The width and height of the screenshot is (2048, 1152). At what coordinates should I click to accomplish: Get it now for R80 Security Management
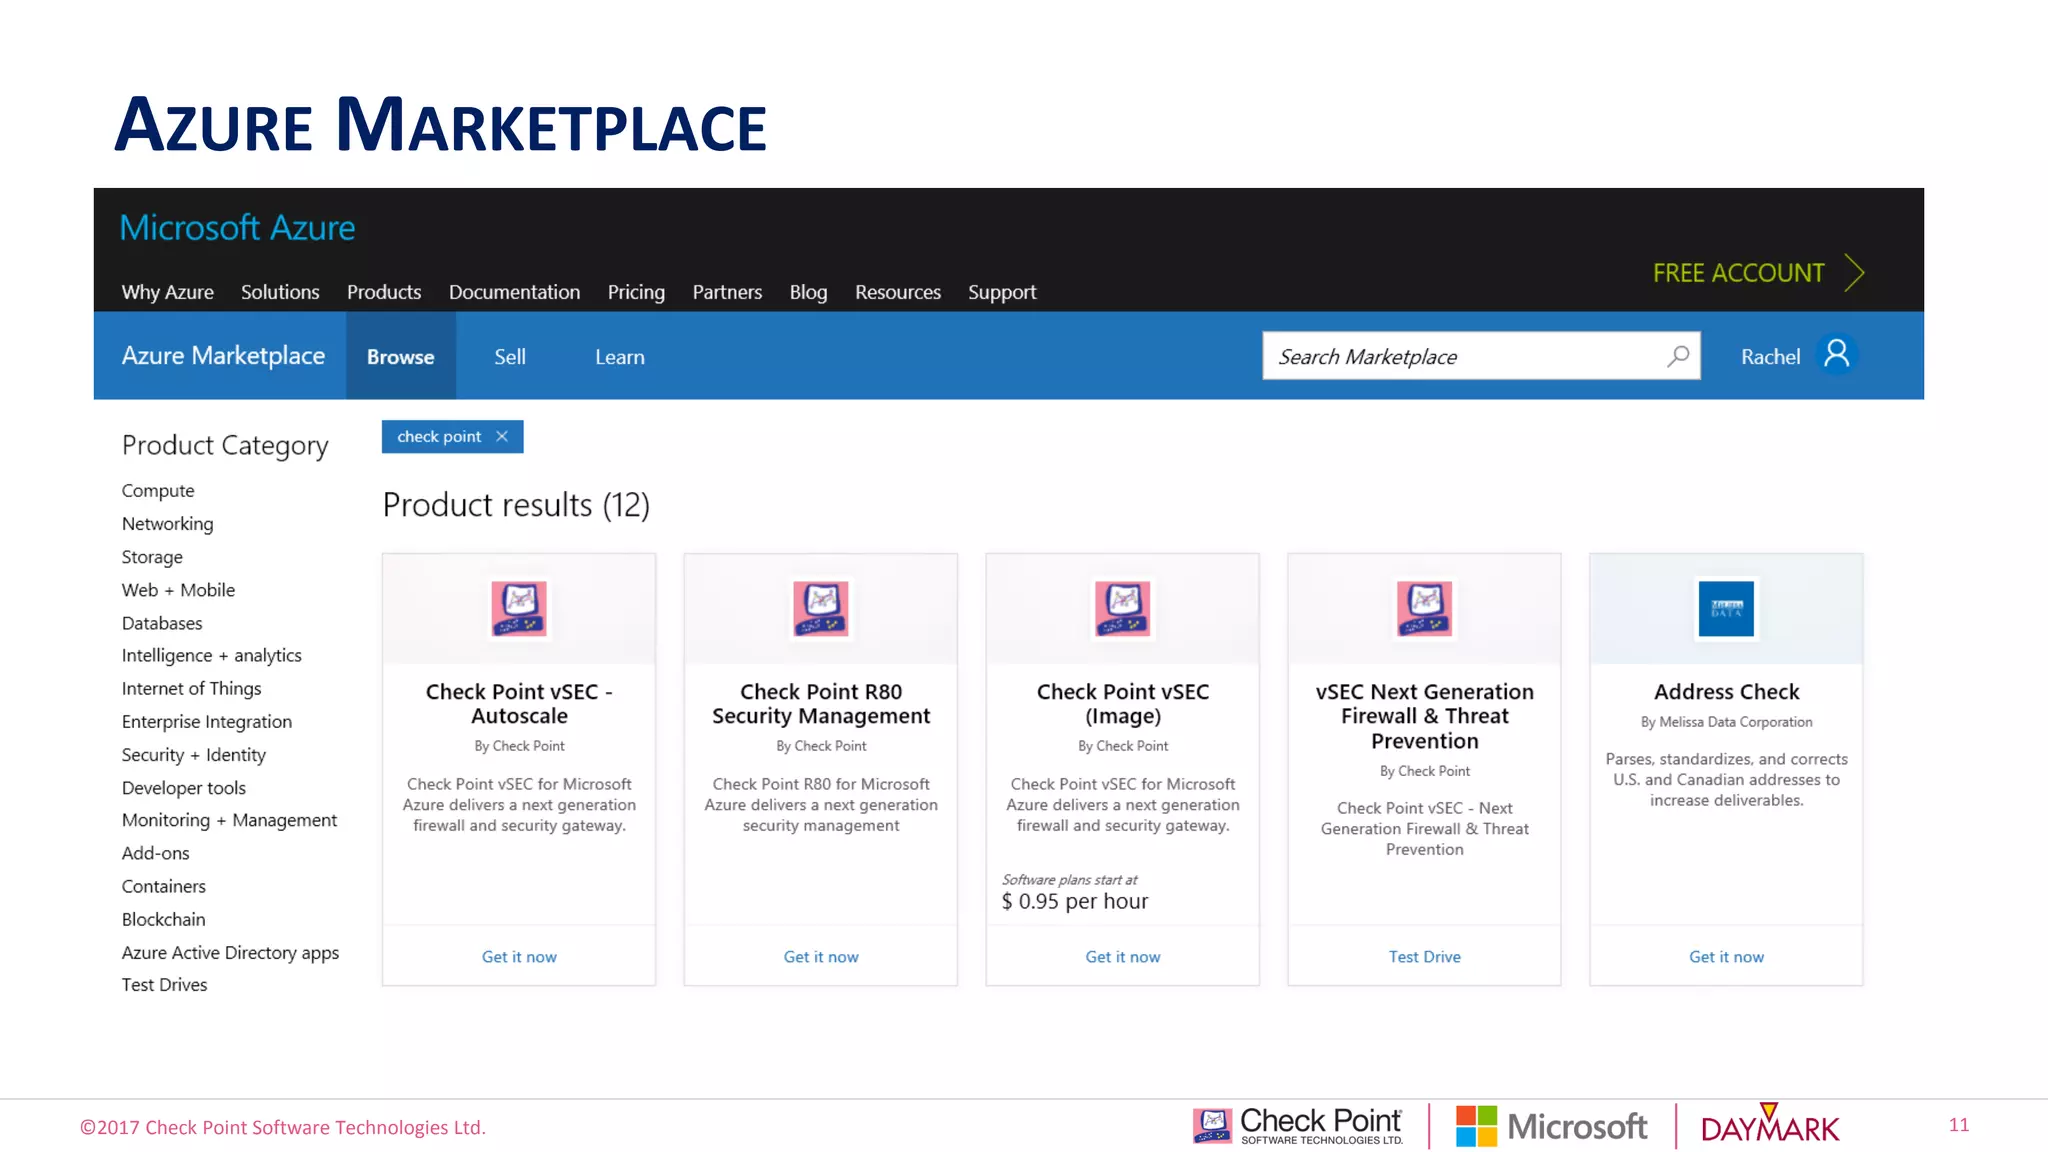[x=821, y=956]
